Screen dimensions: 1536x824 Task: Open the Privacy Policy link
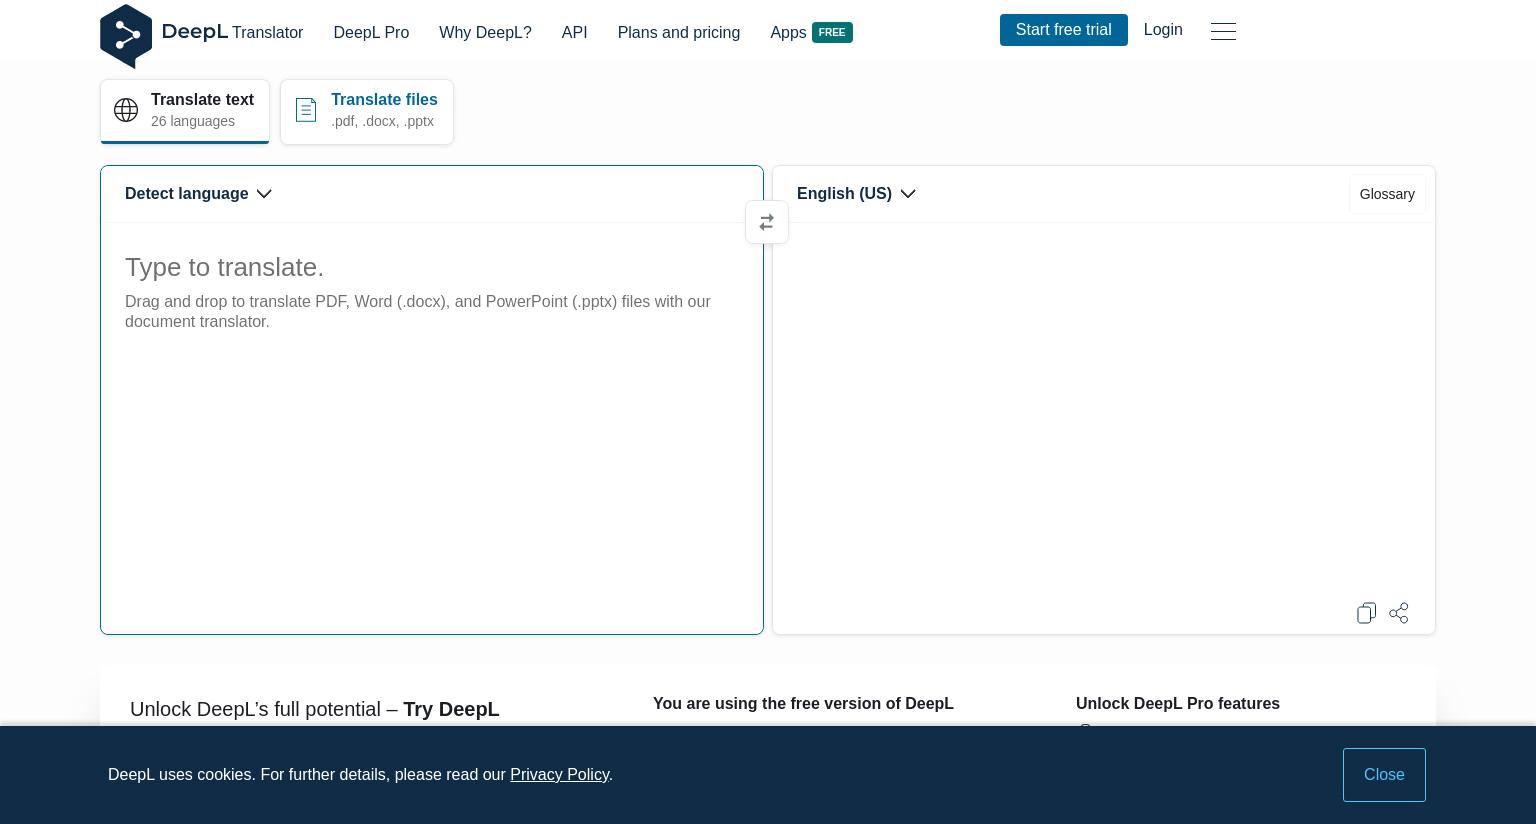(559, 775)
